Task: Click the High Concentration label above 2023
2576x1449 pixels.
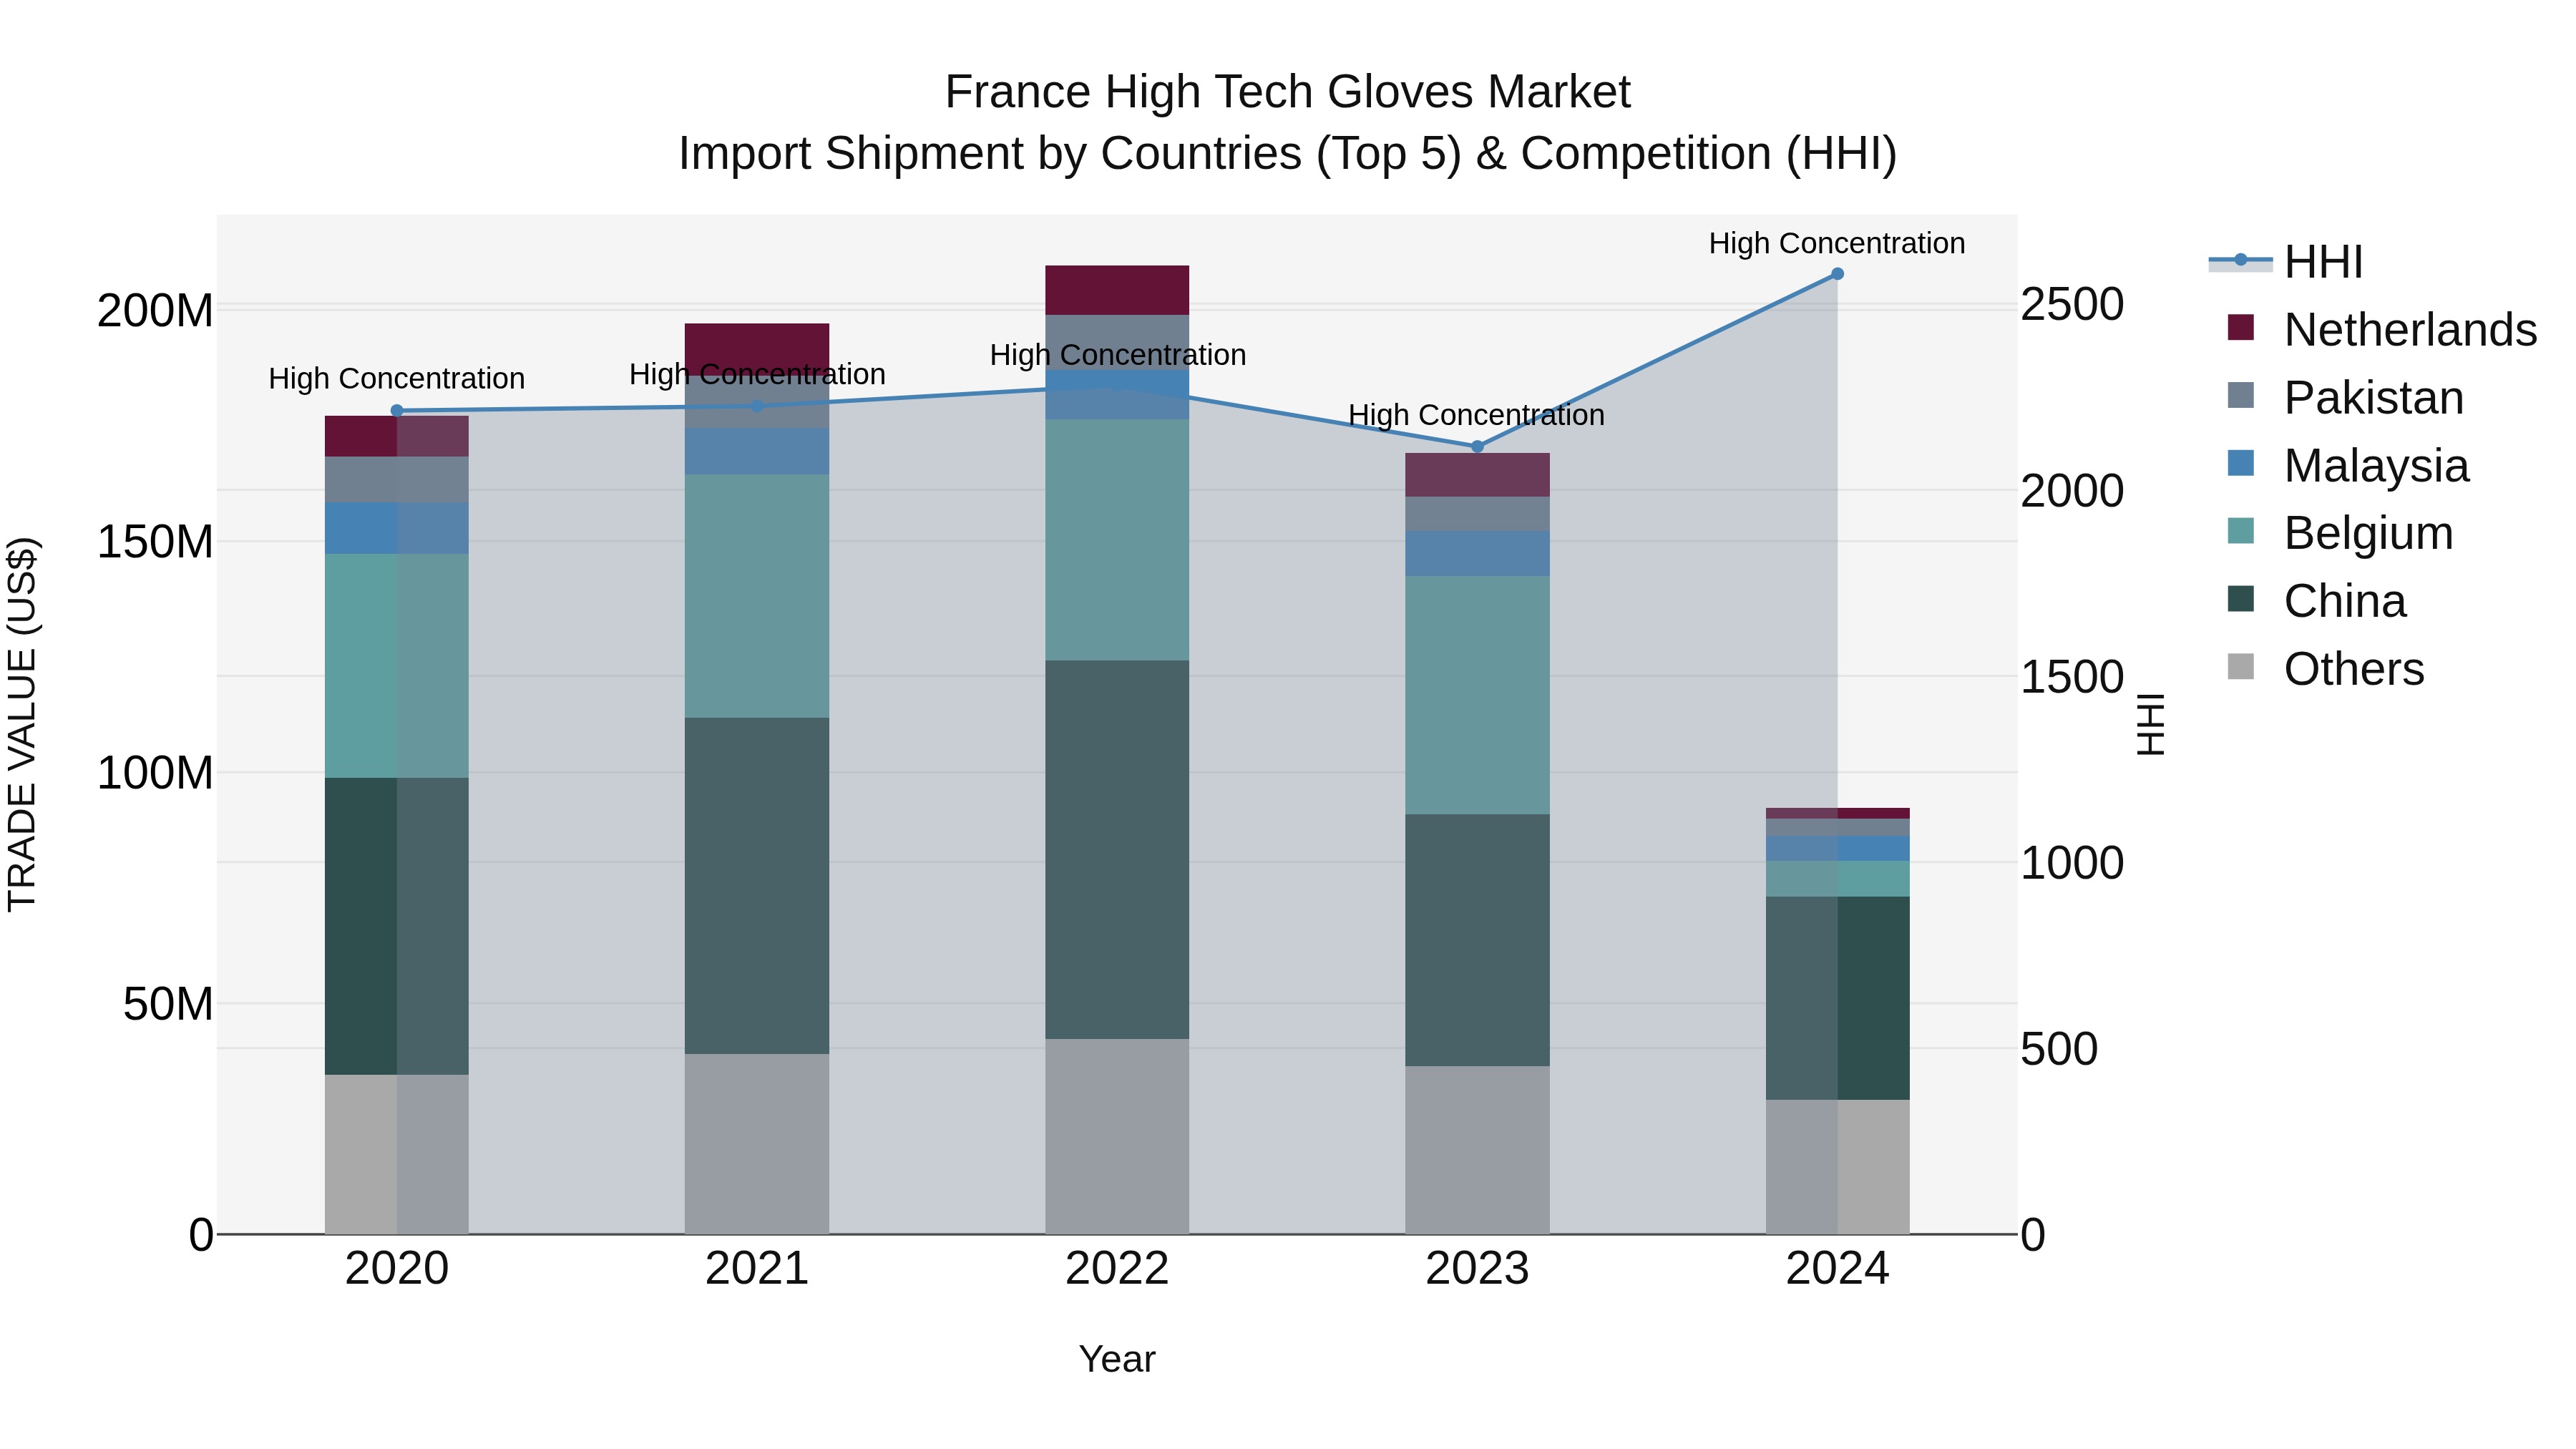Action: [1476, 415]
